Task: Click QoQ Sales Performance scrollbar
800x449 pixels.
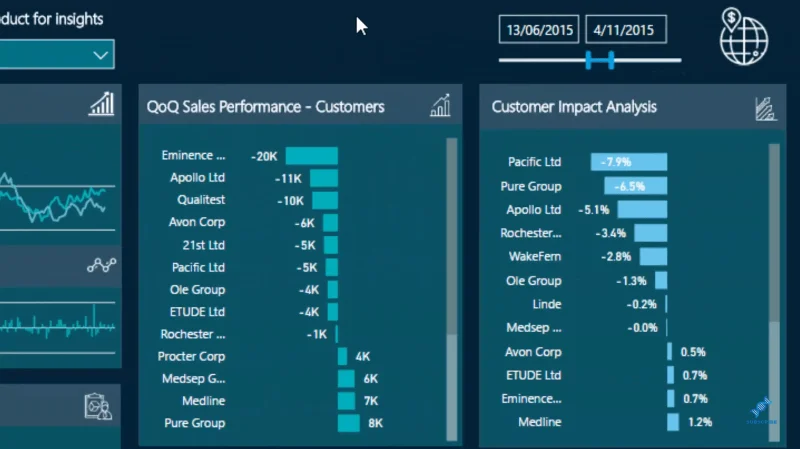Action: (452, 288)
